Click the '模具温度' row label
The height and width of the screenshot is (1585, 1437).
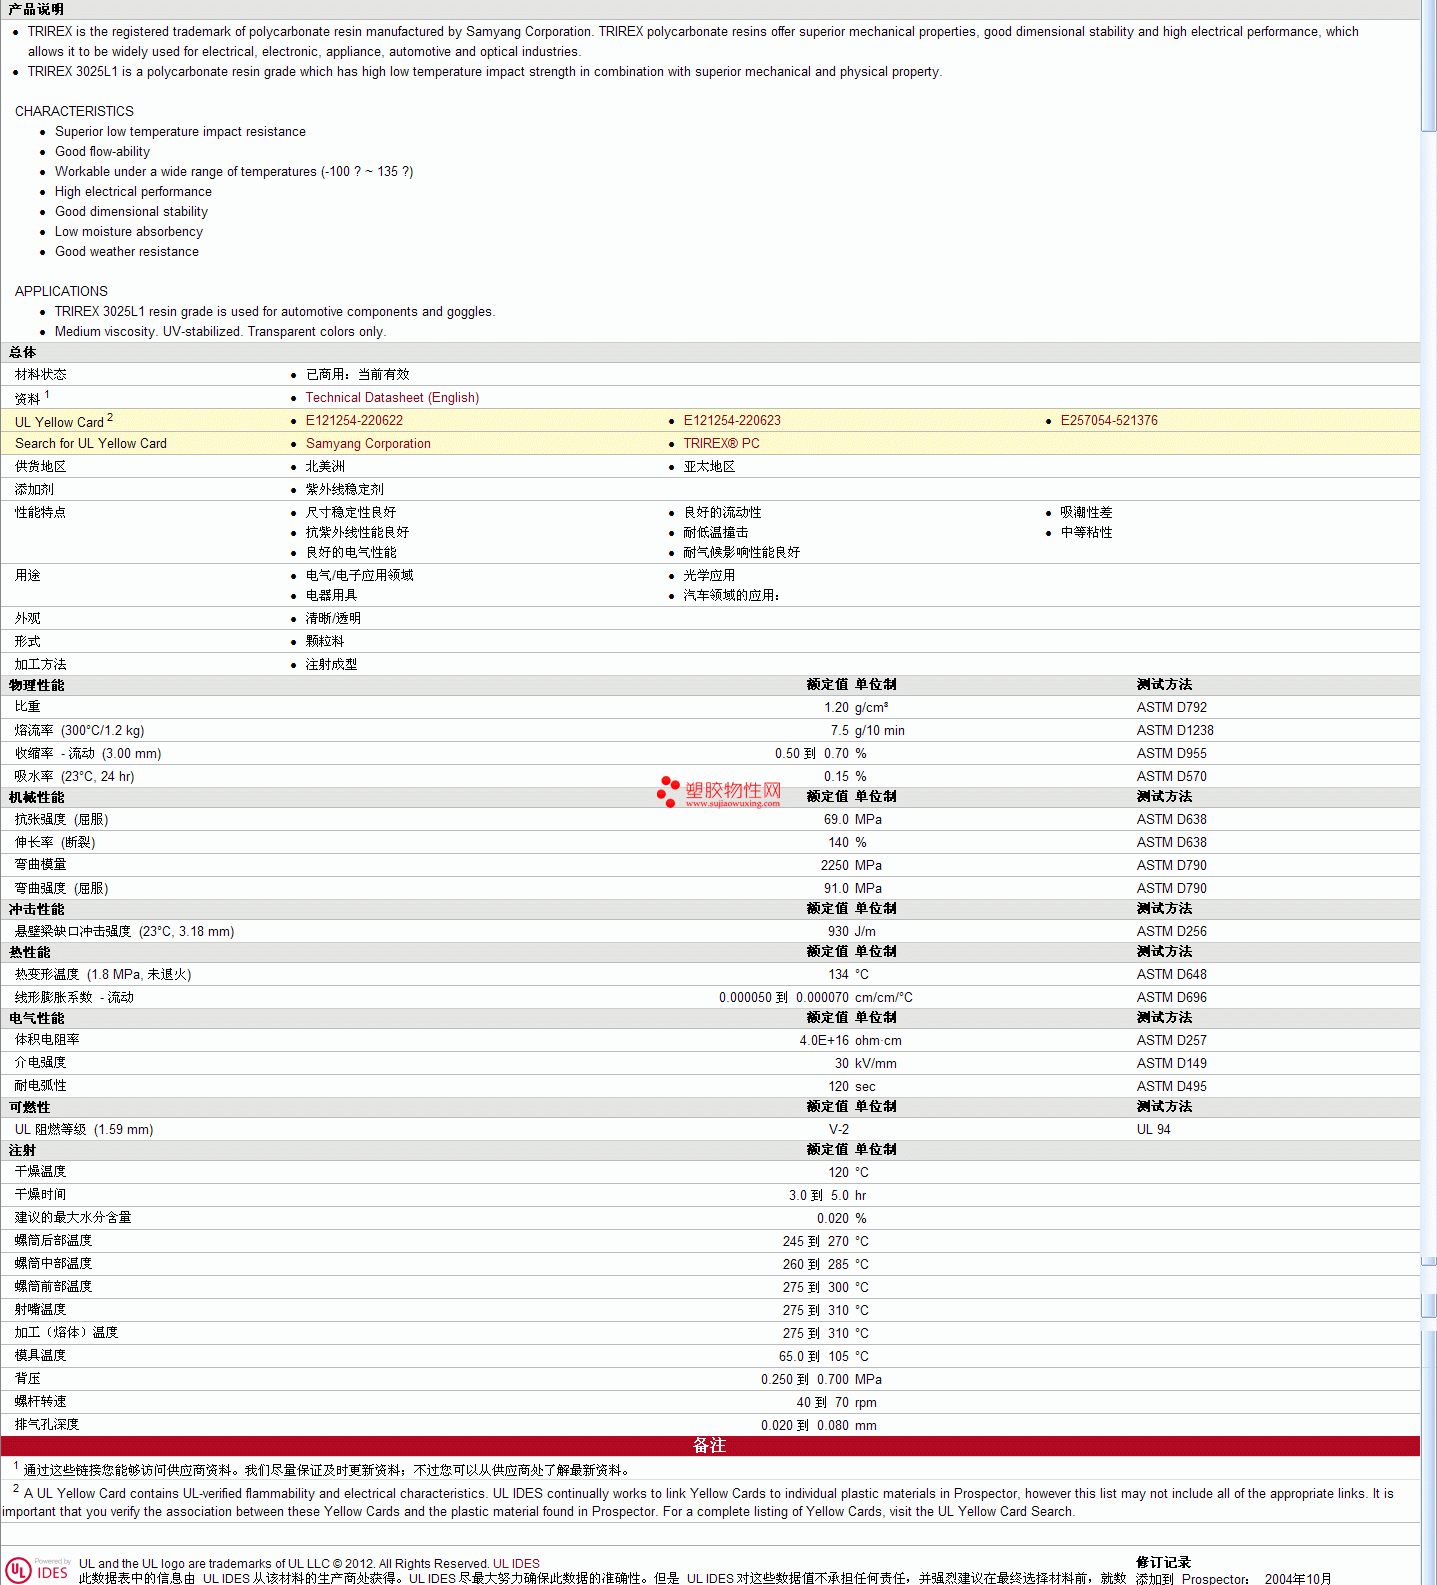point(40,1356)
